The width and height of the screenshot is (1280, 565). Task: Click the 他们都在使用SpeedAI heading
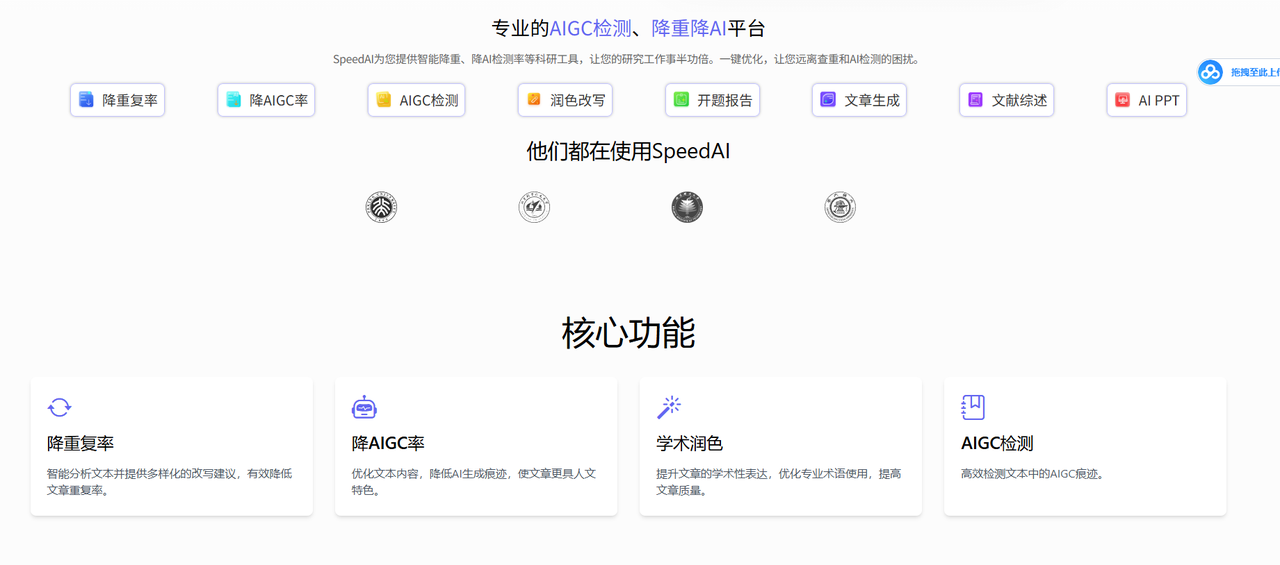628,151
